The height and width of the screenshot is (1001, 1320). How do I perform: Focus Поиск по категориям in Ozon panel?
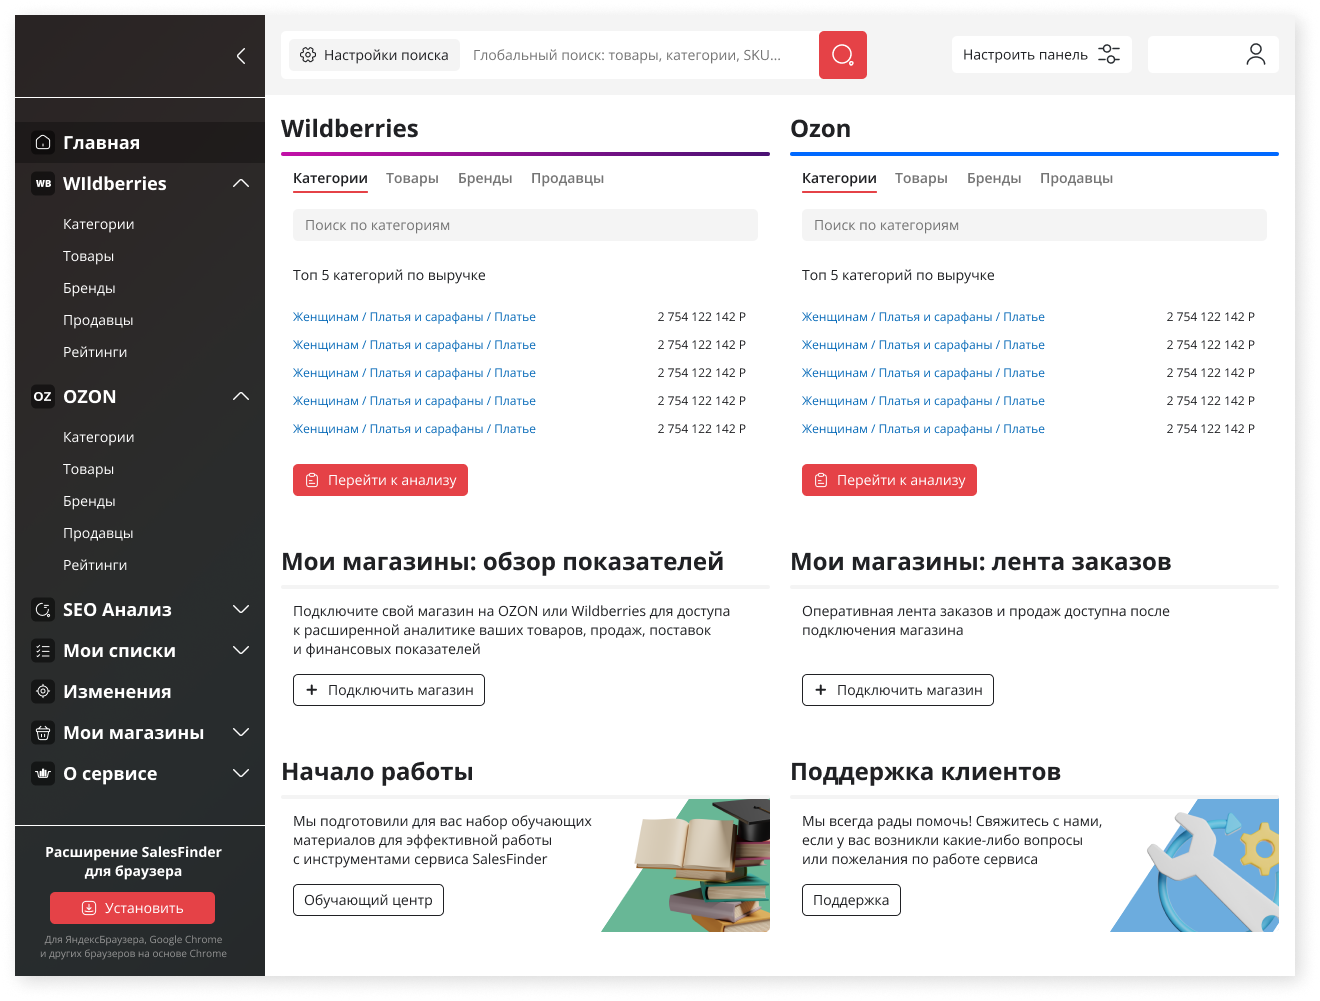[1034, 225]
